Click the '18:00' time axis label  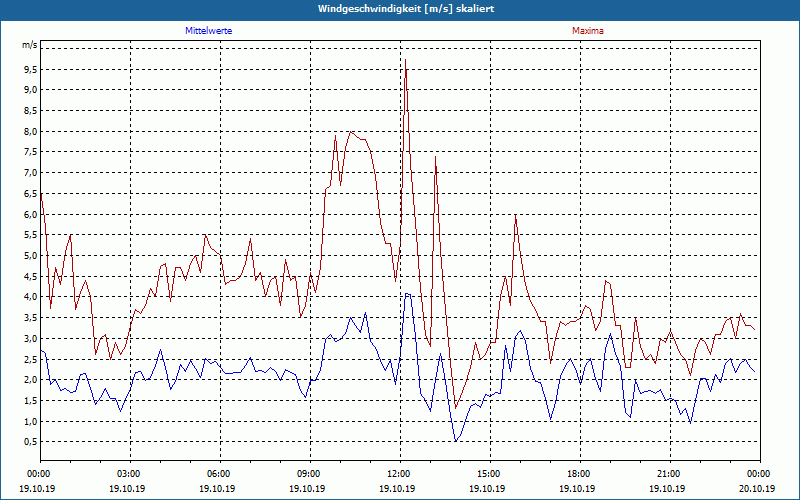pos(577,474)
